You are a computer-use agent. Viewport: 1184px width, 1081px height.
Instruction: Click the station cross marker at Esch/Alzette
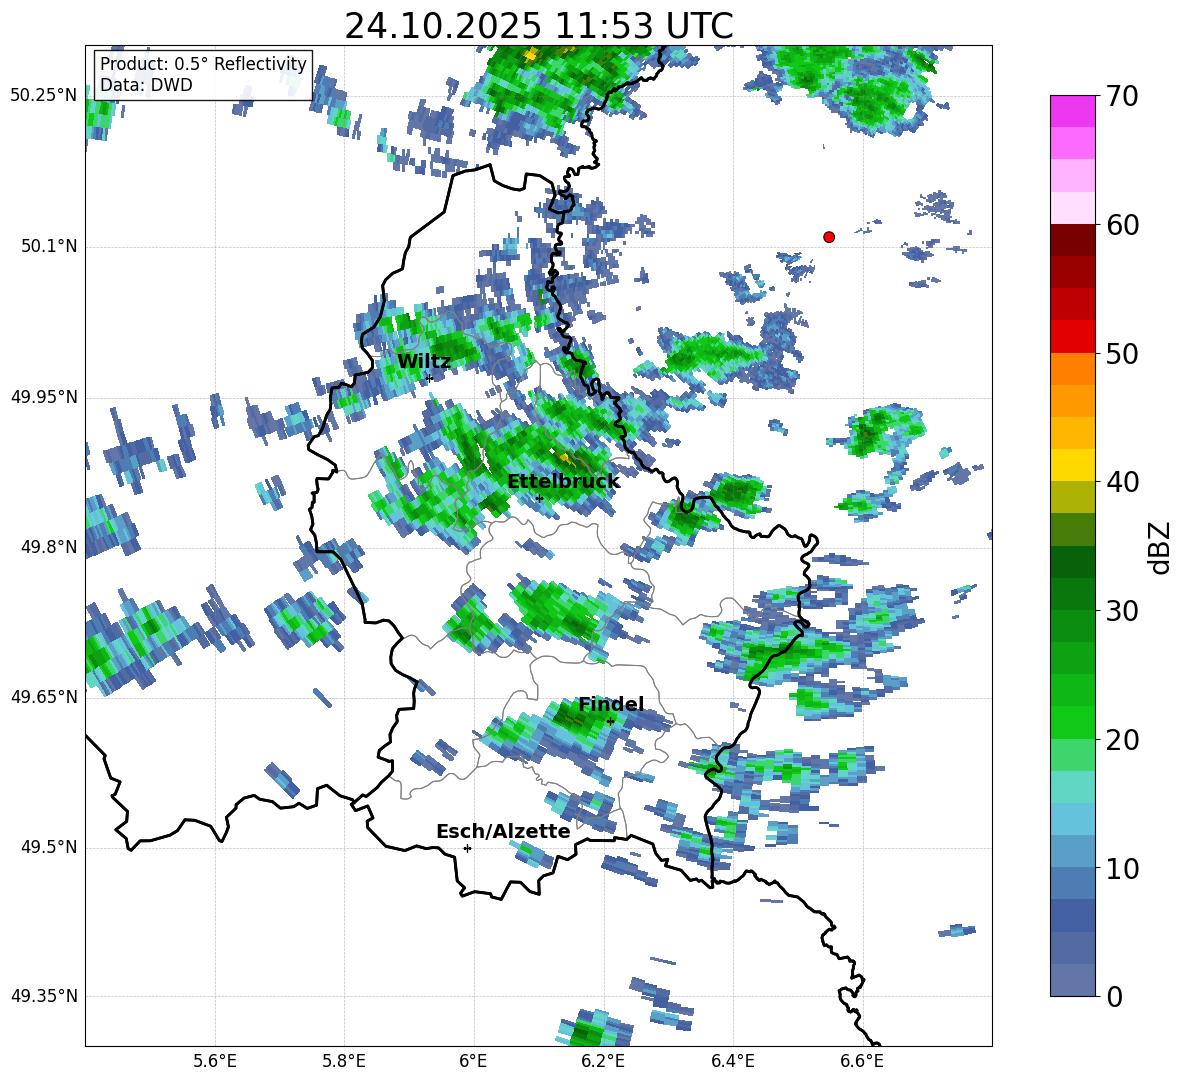pos(467,848)
